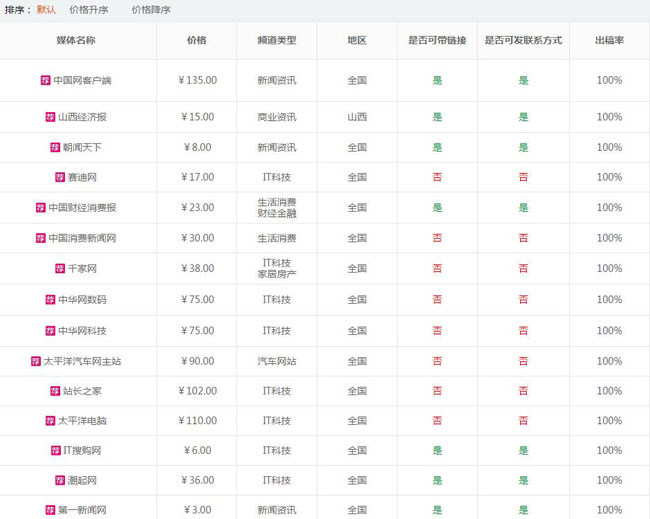Click the 中华网科技 media name
650x519 pixels.
[82, 331]
